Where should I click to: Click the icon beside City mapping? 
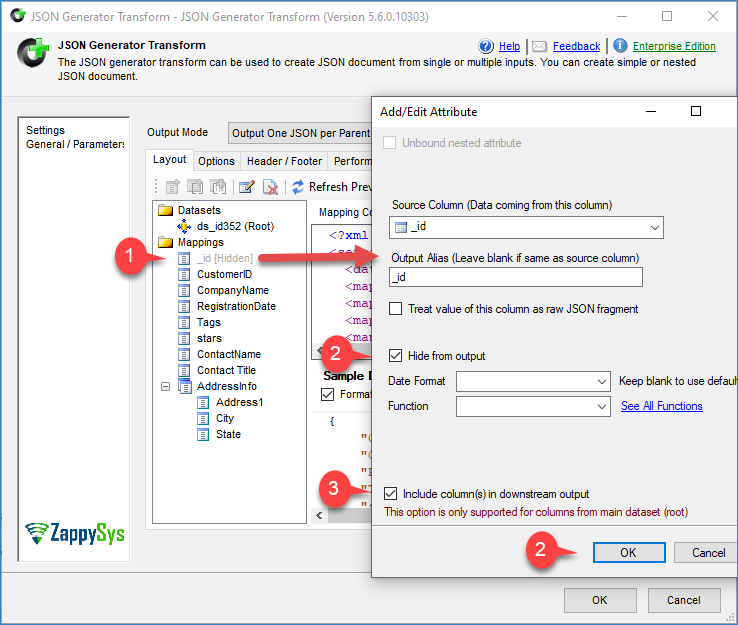pos(203,418)
